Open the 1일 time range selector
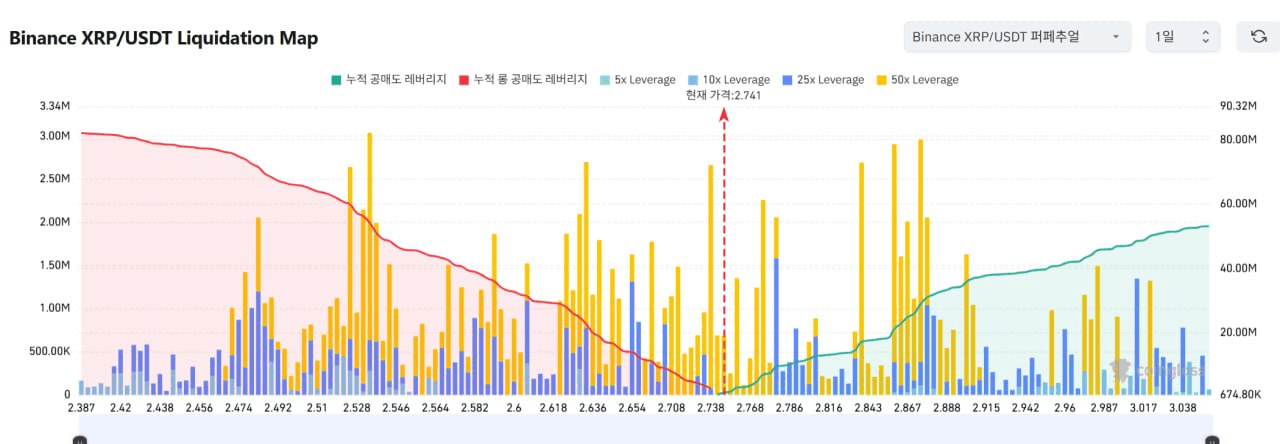1280x444 pixels. pyautogui.click(x=1183, y=37)
